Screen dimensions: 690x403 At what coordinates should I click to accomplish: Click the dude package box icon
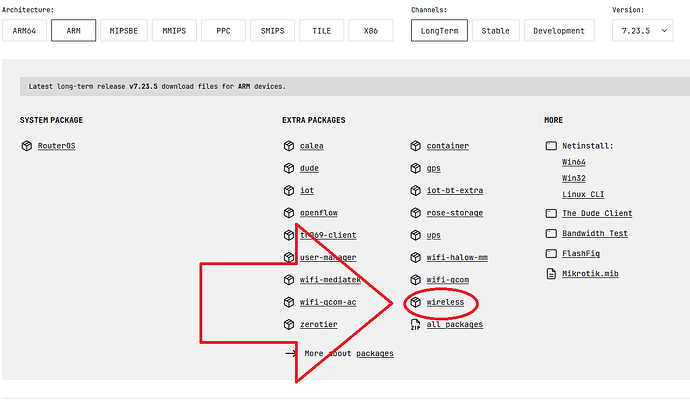point(289,169)
